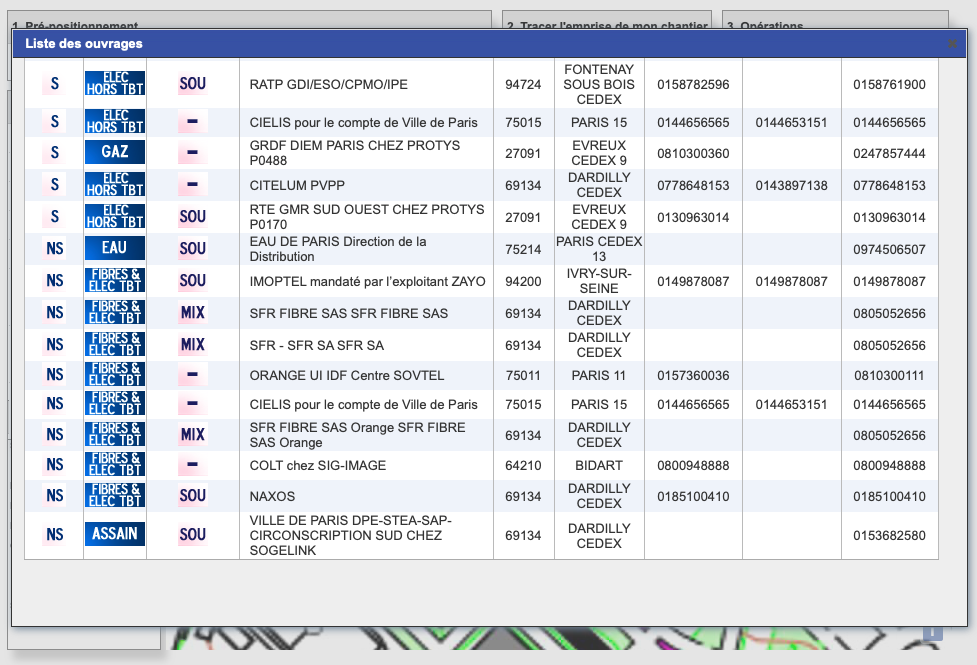Click the NS badge in the ORANGE UI IDF row
Image resolution: width=977 pixels, height=665 pixels.
coord(55,375)
